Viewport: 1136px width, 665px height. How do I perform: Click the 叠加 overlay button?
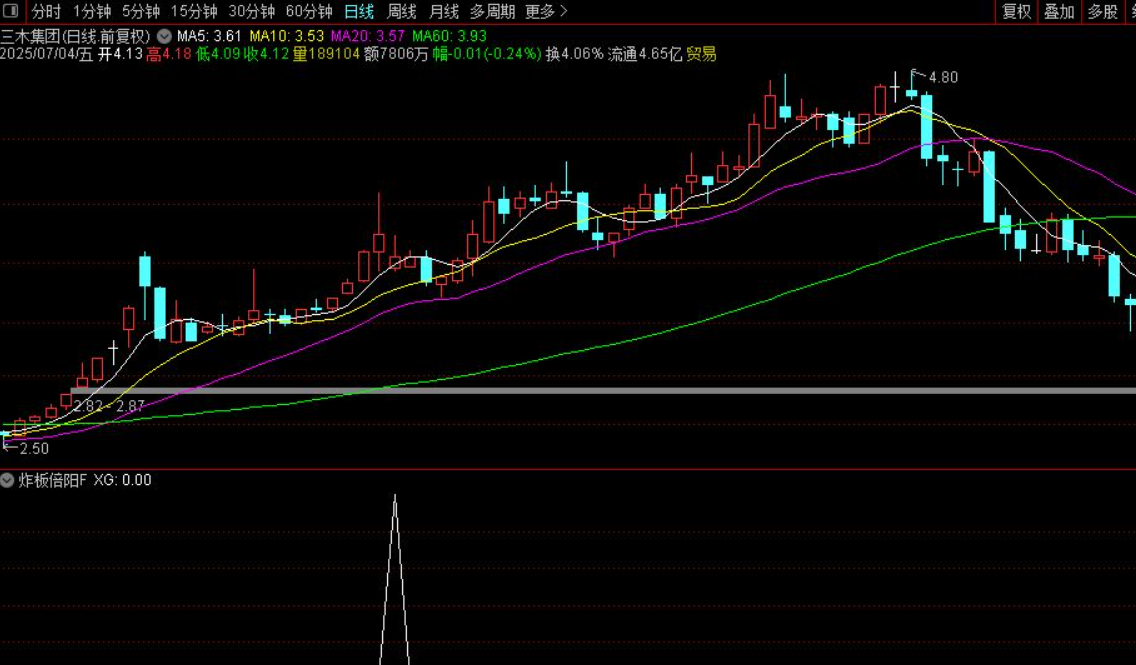(x=1059, y=12)
